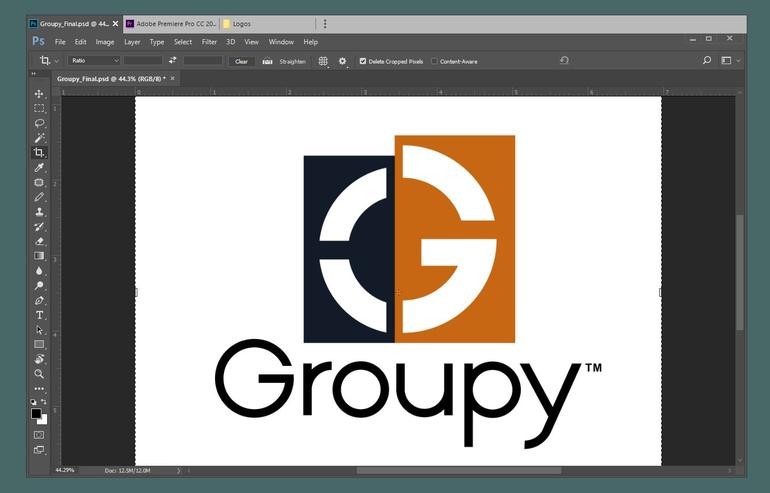This screenshot has height=493, width=770.
Task: Click the Straighten level icon
Action: point(267,61)
